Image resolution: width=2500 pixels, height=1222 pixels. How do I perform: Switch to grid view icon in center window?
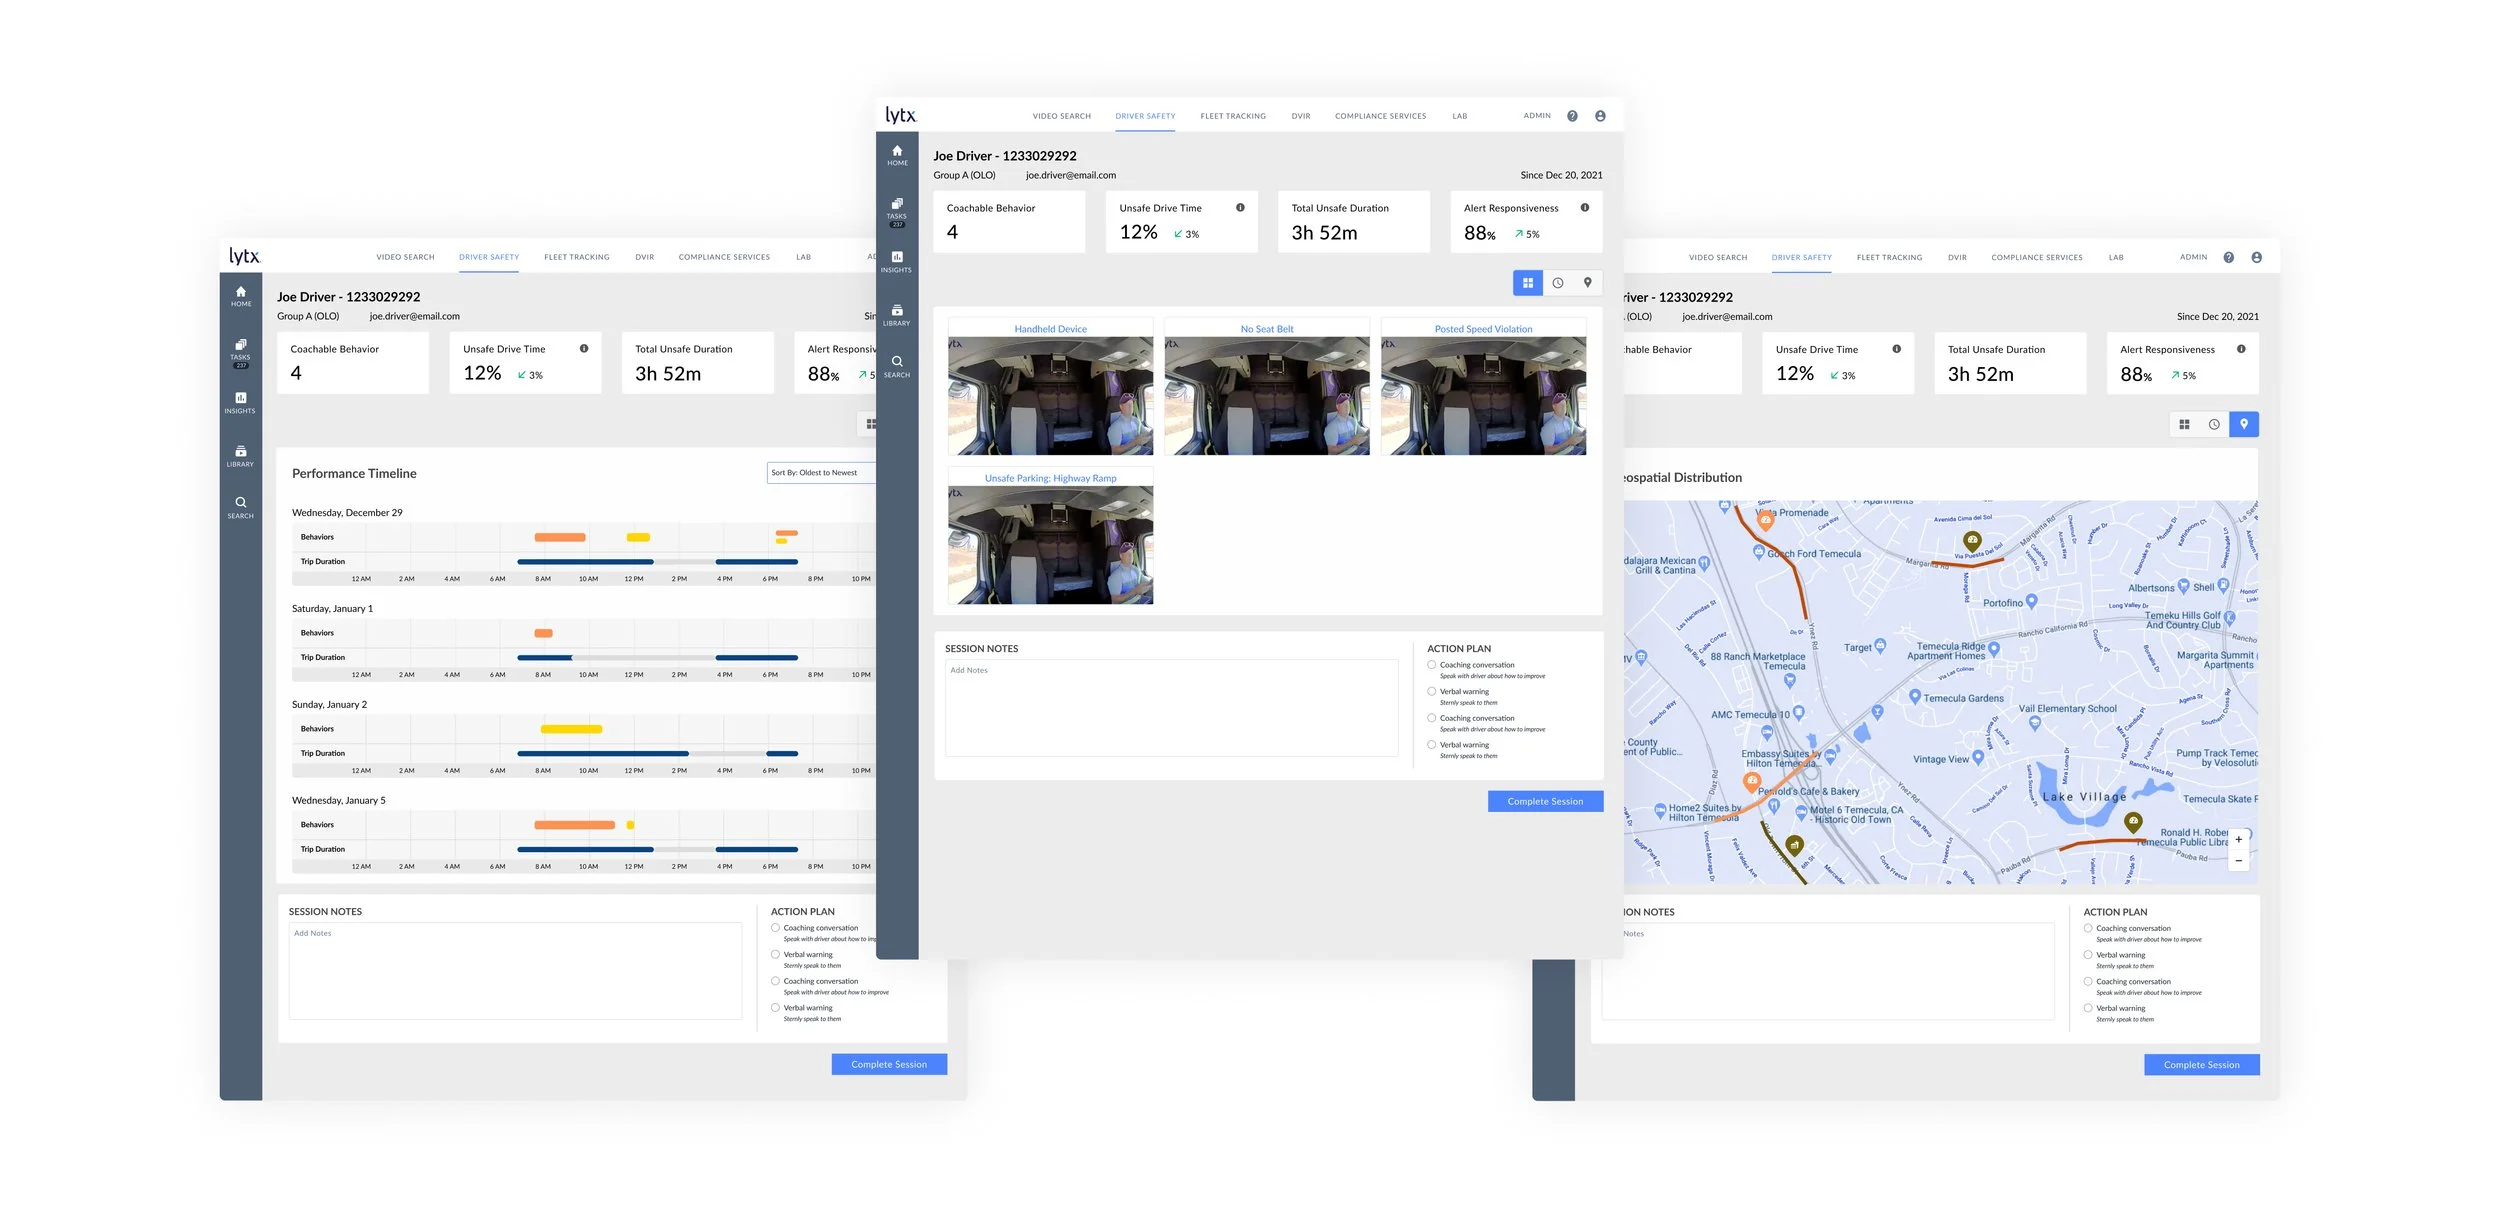pyautogui.click(x=1527, y=283)
